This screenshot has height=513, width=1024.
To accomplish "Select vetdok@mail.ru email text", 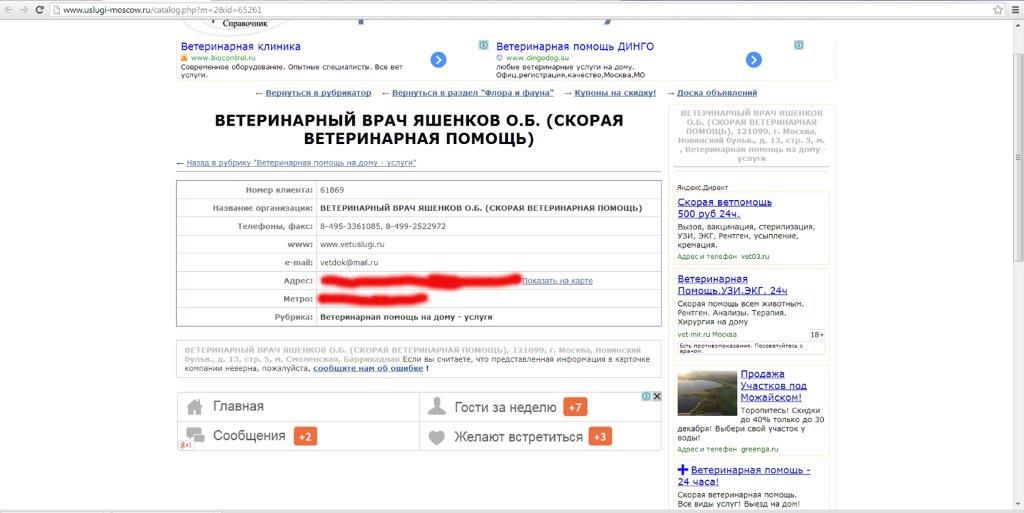I will [x=349, y=262].
